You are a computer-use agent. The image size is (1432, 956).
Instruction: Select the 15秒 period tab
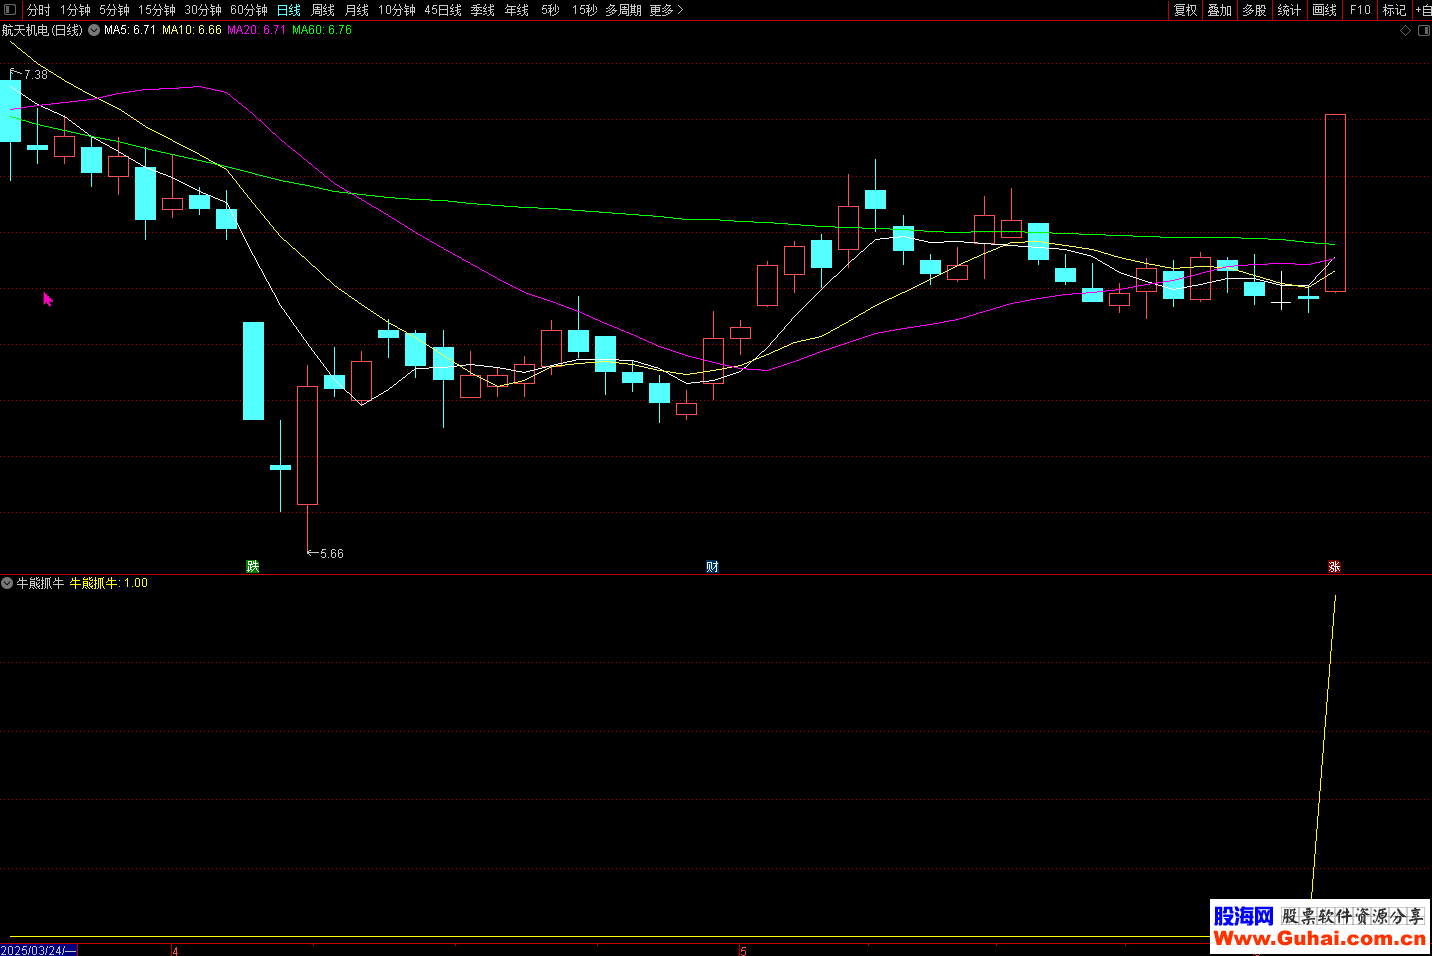(x=585, y=10)
